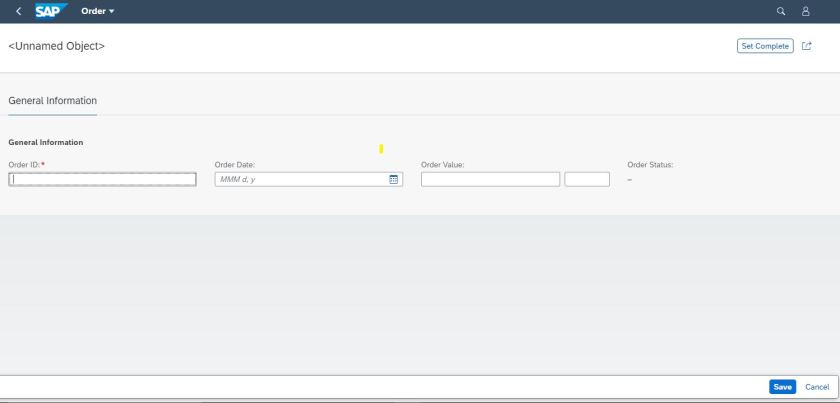The image size is (840, 403).
Task: Save the order with the Save button
Action: click(782, 387)
